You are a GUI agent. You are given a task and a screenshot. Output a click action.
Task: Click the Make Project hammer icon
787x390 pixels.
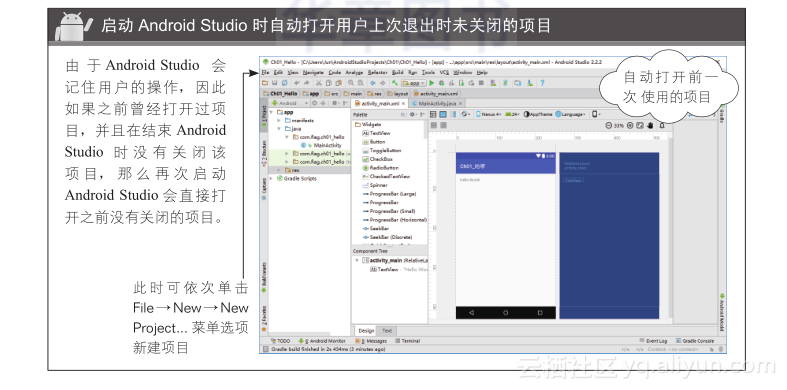(x=395, y=83)
